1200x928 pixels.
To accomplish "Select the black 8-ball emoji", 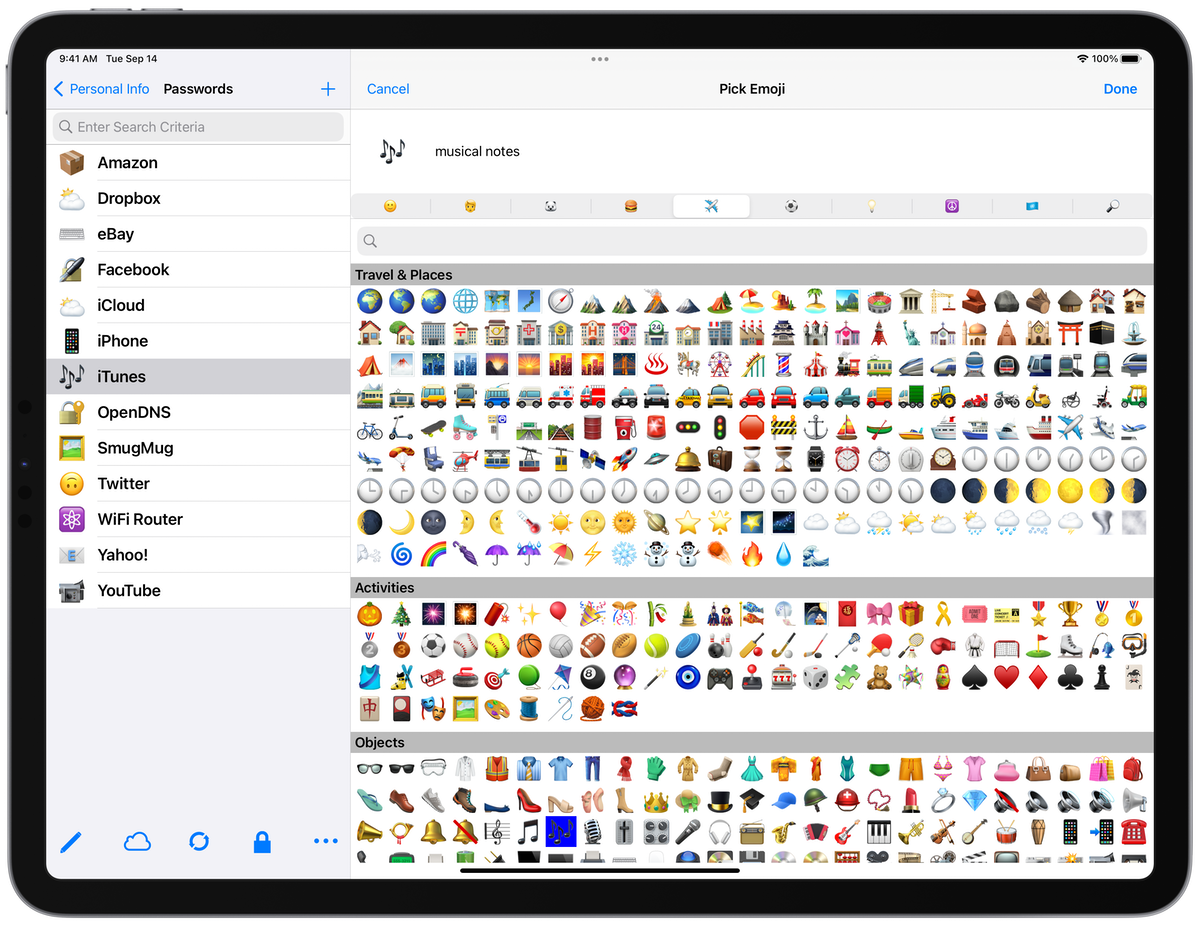I will 592,677.
